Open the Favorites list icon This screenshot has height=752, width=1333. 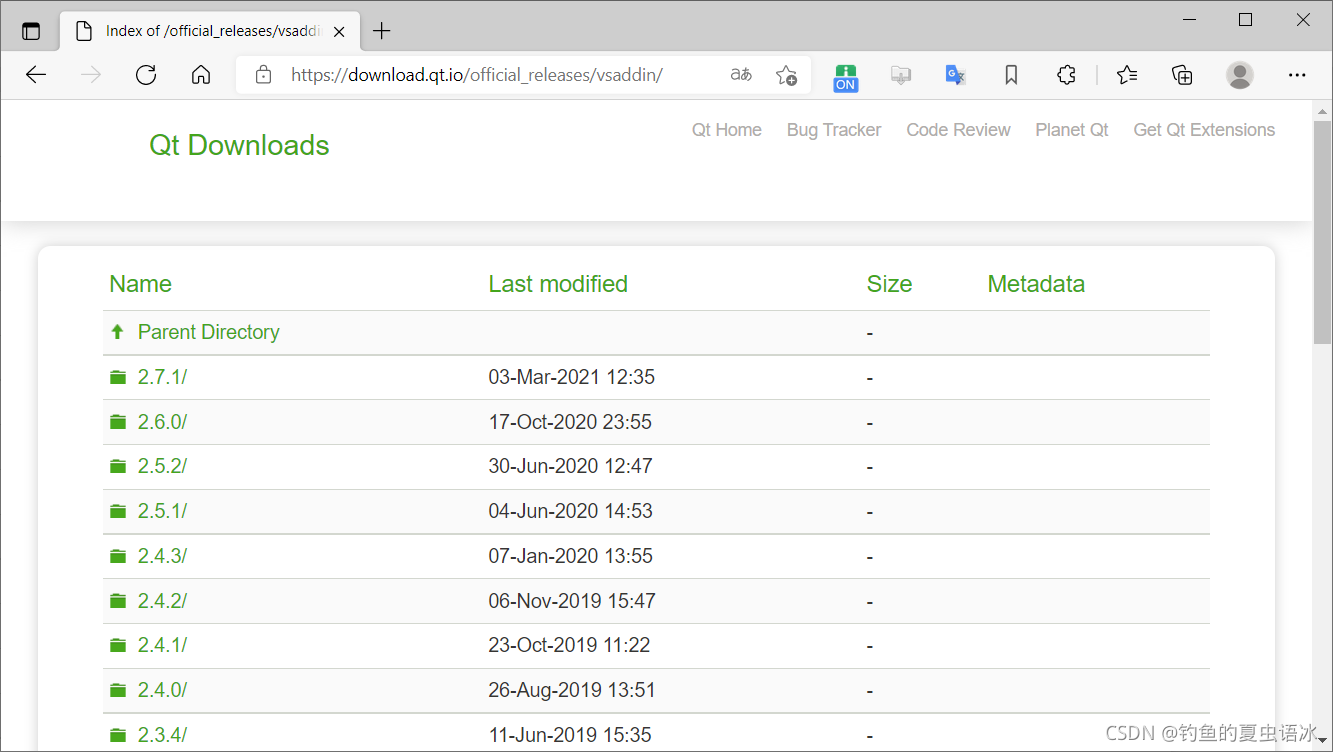click(1127, 75)
